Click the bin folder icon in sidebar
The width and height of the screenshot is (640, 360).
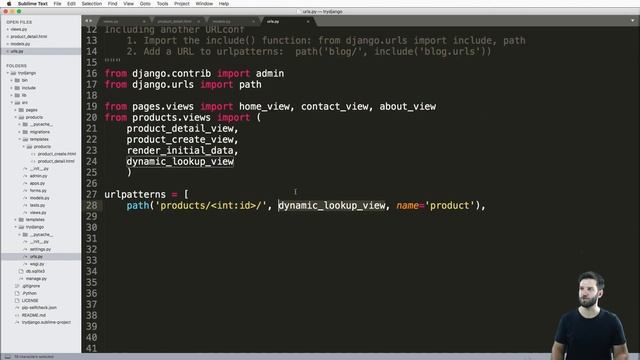[x=17, y=80]
